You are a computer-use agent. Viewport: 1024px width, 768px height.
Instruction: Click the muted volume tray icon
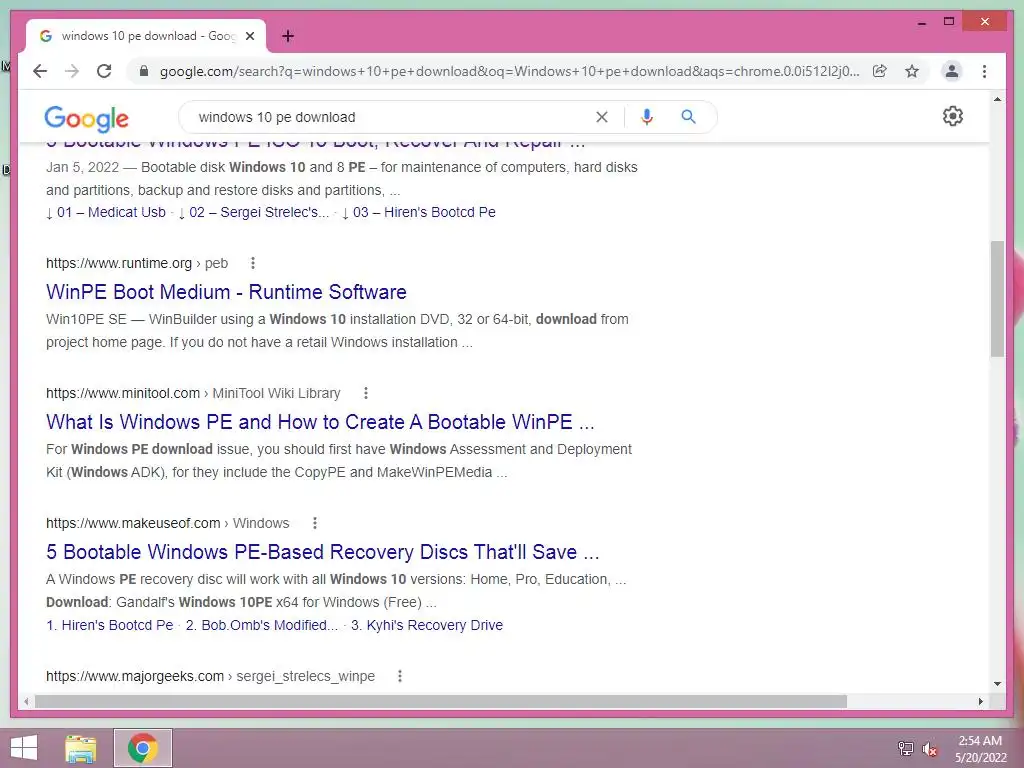point(929,749)
